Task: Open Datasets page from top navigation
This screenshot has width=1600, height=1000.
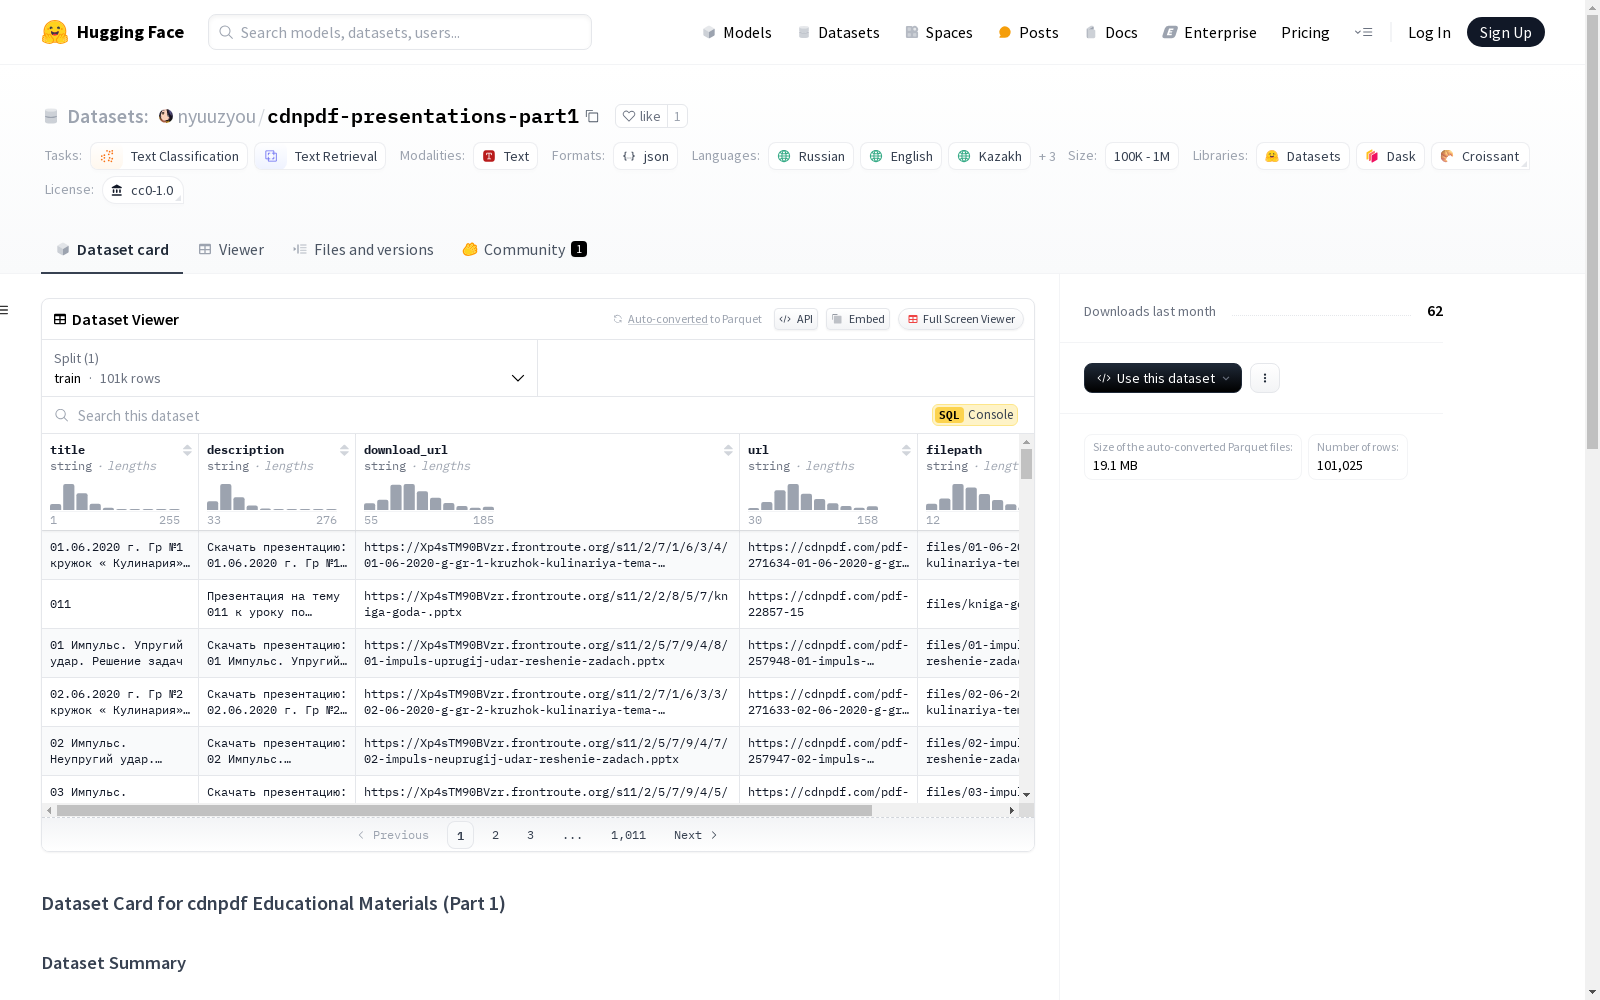Action: 838,32
